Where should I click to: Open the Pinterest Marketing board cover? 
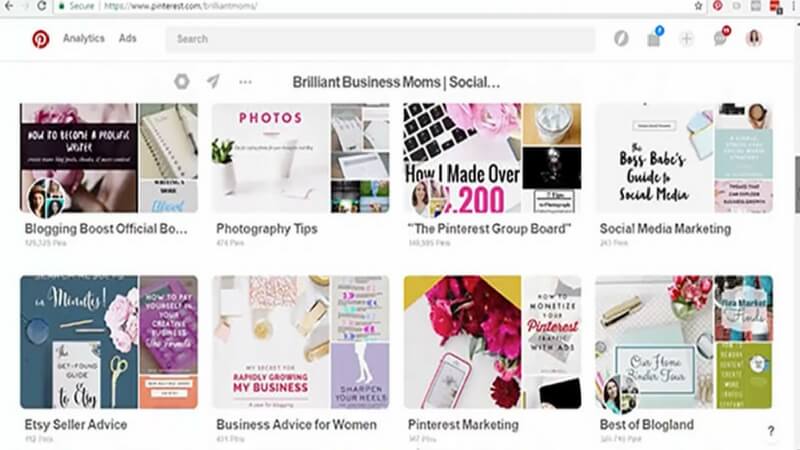point(492,342)
